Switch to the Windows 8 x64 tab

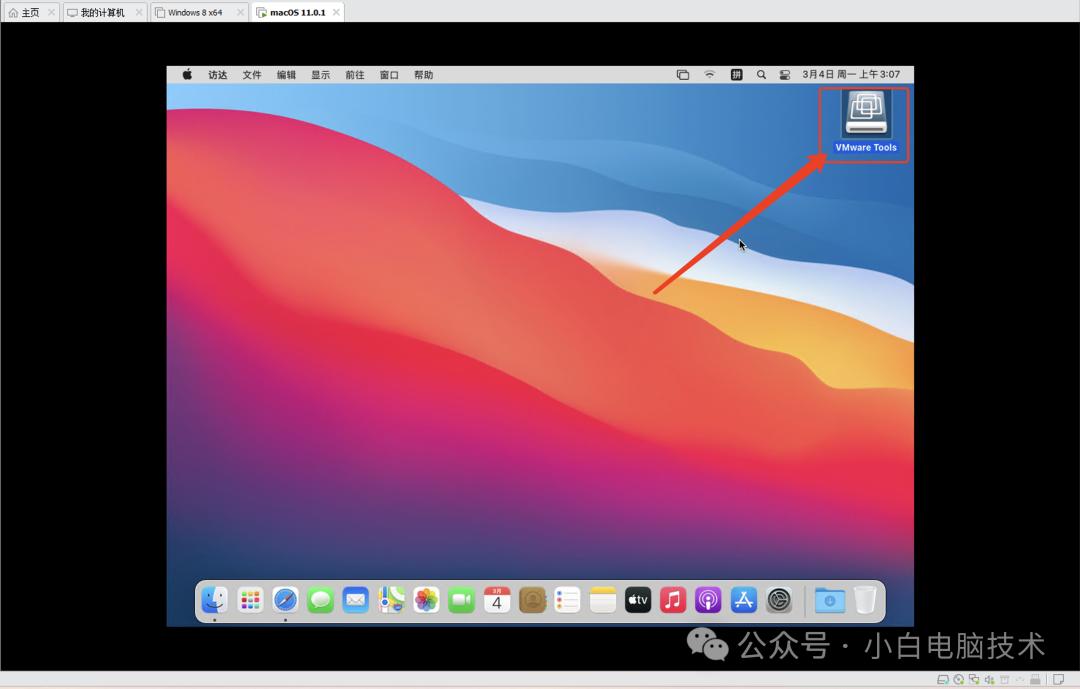(196, 12)
